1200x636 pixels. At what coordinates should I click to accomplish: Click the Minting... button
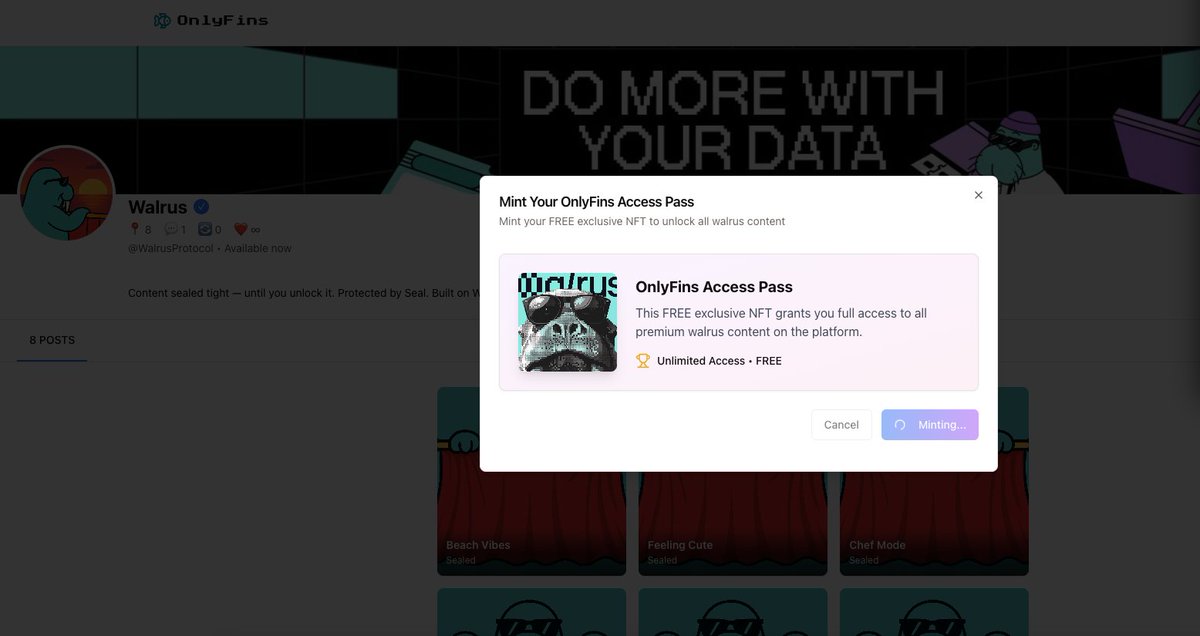[x=930, y=425]
